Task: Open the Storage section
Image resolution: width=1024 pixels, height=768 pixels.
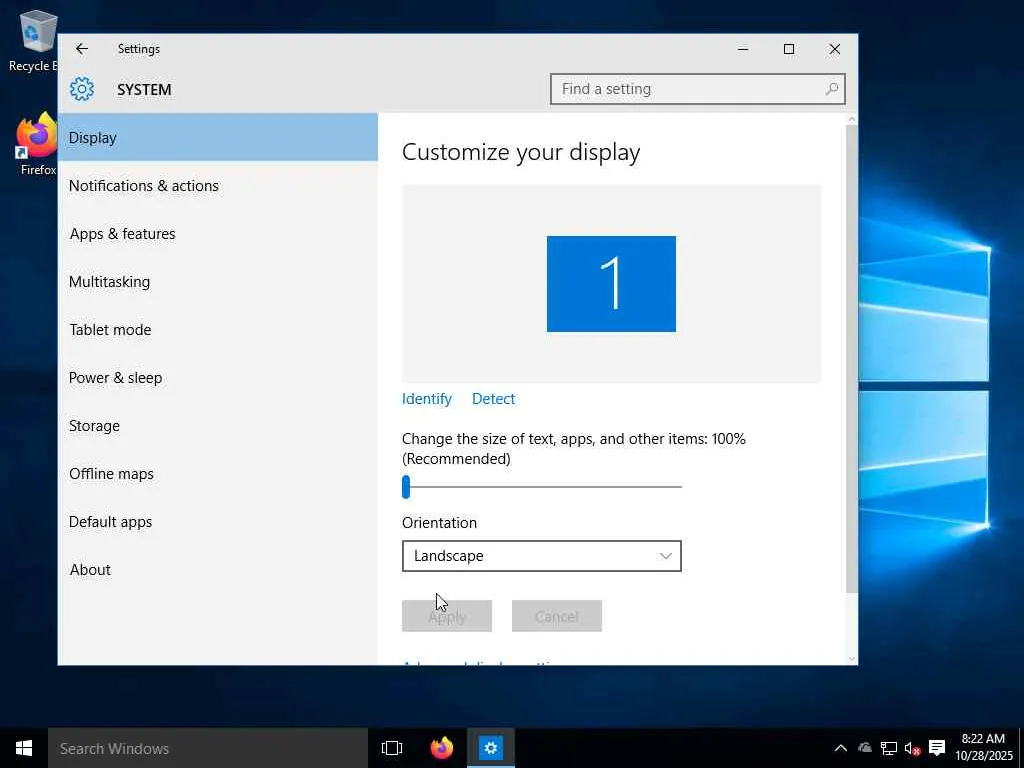Action: point(217,425)
